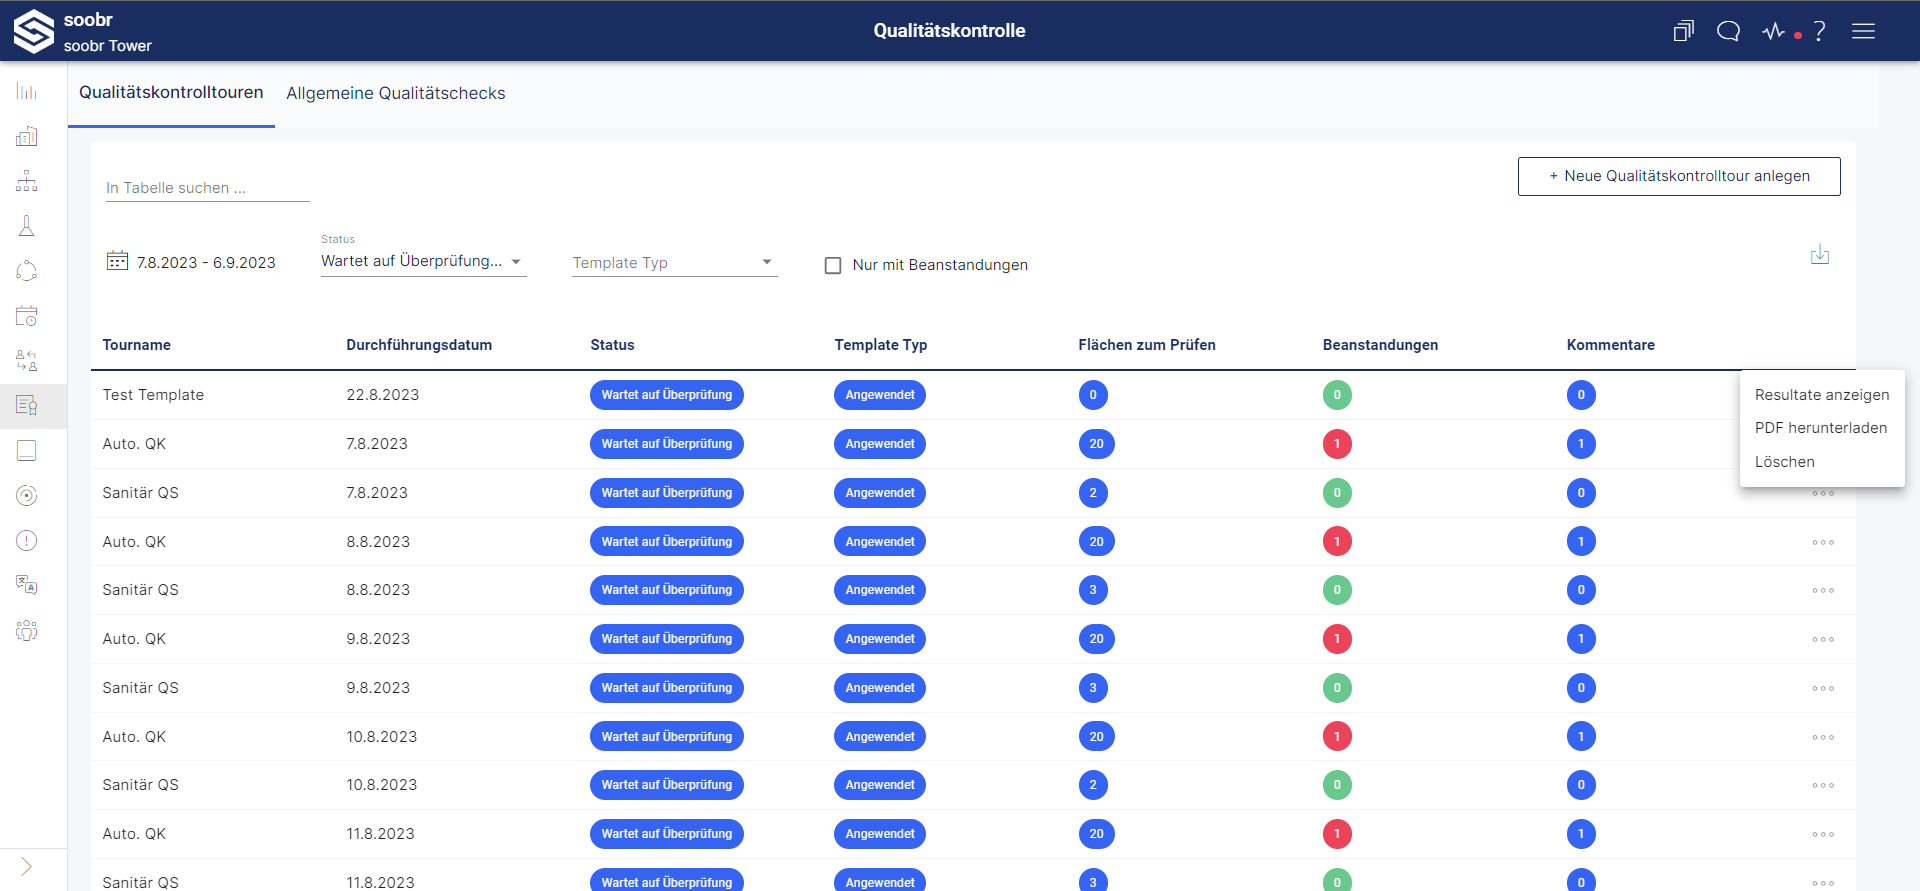Viewport: 1920px width, 891px height.
Task: Open the buildings sidebar icon
Action: [x=27, y=136]
